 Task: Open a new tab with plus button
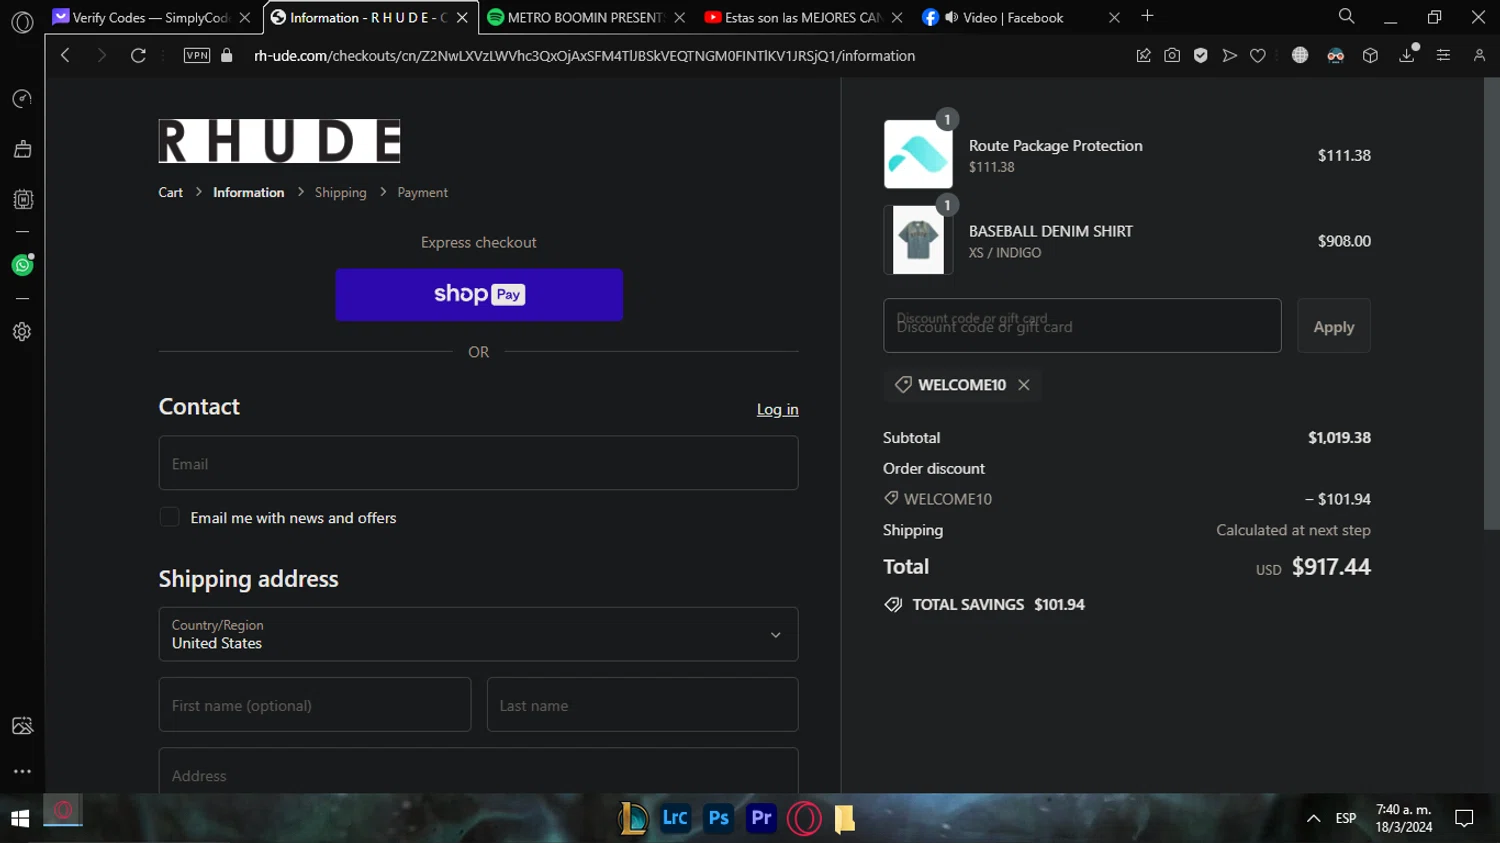(1147, 16)
